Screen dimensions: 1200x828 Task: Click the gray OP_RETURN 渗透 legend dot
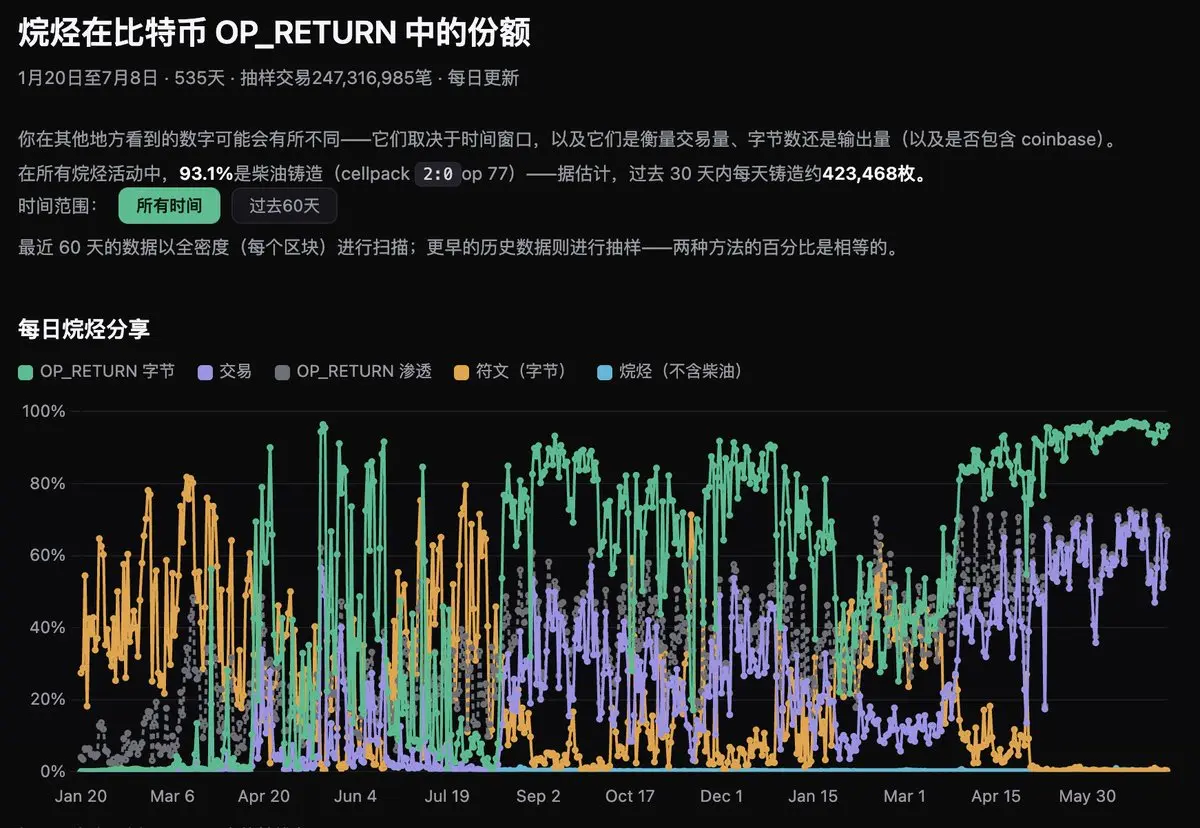(282, 372)
